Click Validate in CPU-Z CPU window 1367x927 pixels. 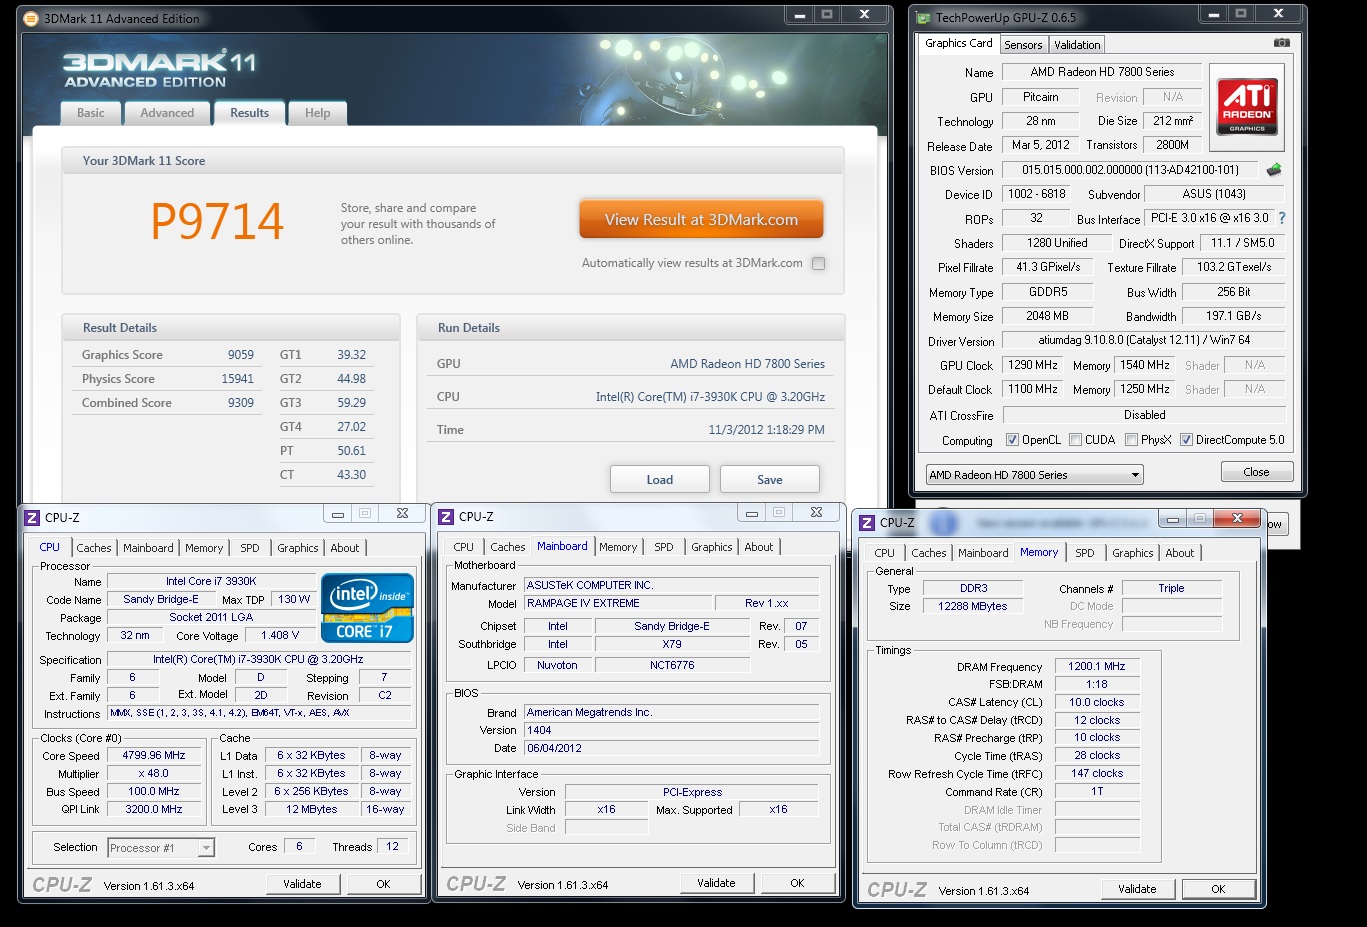[302, 884]
